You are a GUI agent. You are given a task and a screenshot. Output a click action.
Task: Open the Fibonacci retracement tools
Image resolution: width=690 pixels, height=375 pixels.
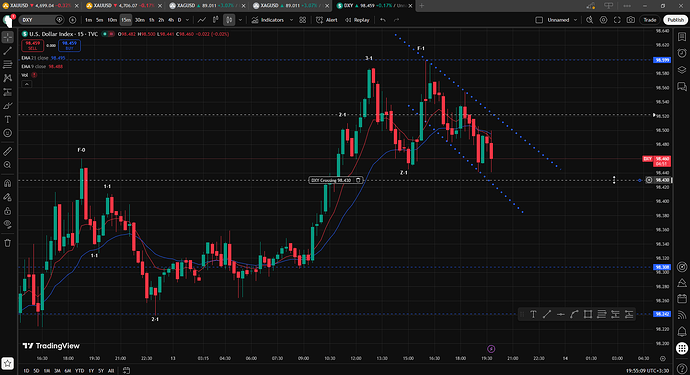coord(7,65)
